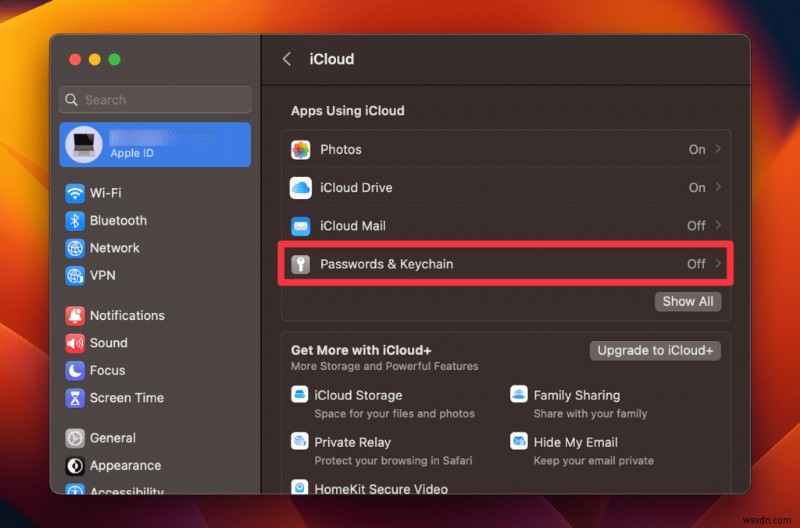Click the Apple ID avatar picture
This screenshot has height=528, width=800.
84,145
